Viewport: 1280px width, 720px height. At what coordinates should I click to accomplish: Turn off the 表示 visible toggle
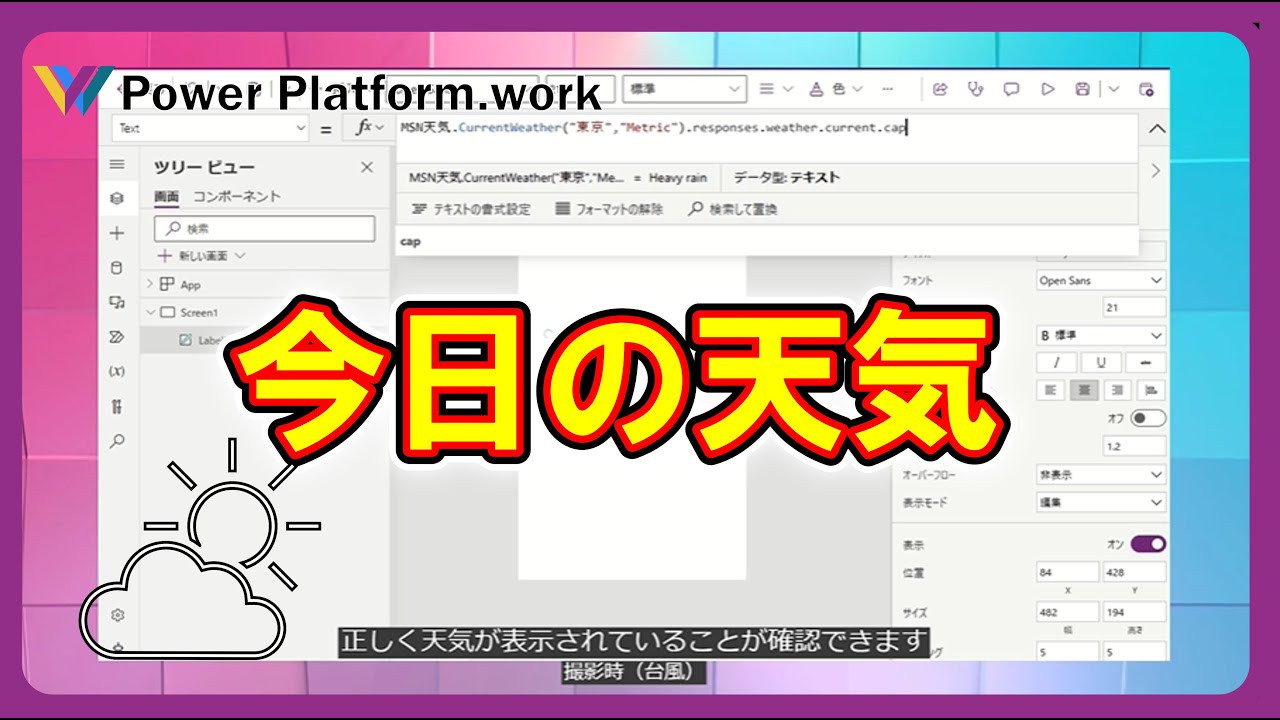click(1148, 544)
